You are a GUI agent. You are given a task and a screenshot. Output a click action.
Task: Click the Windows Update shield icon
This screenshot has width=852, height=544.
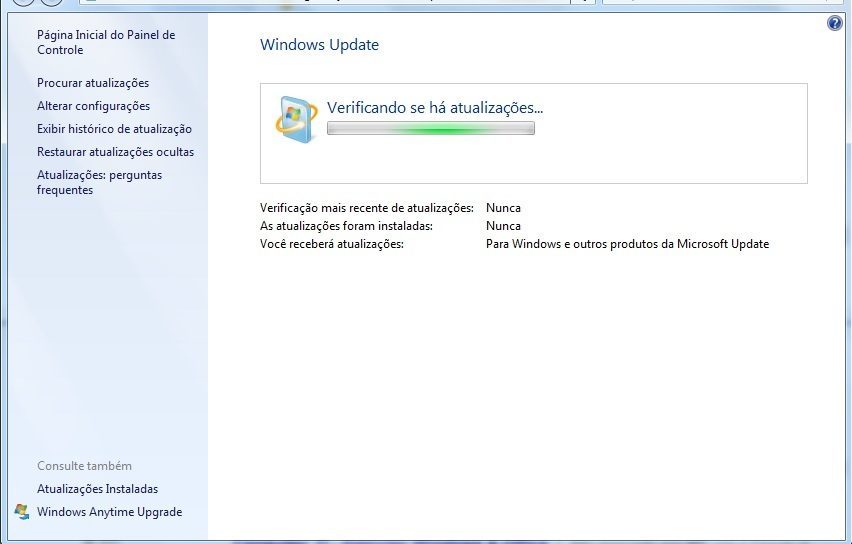point(296,120)
